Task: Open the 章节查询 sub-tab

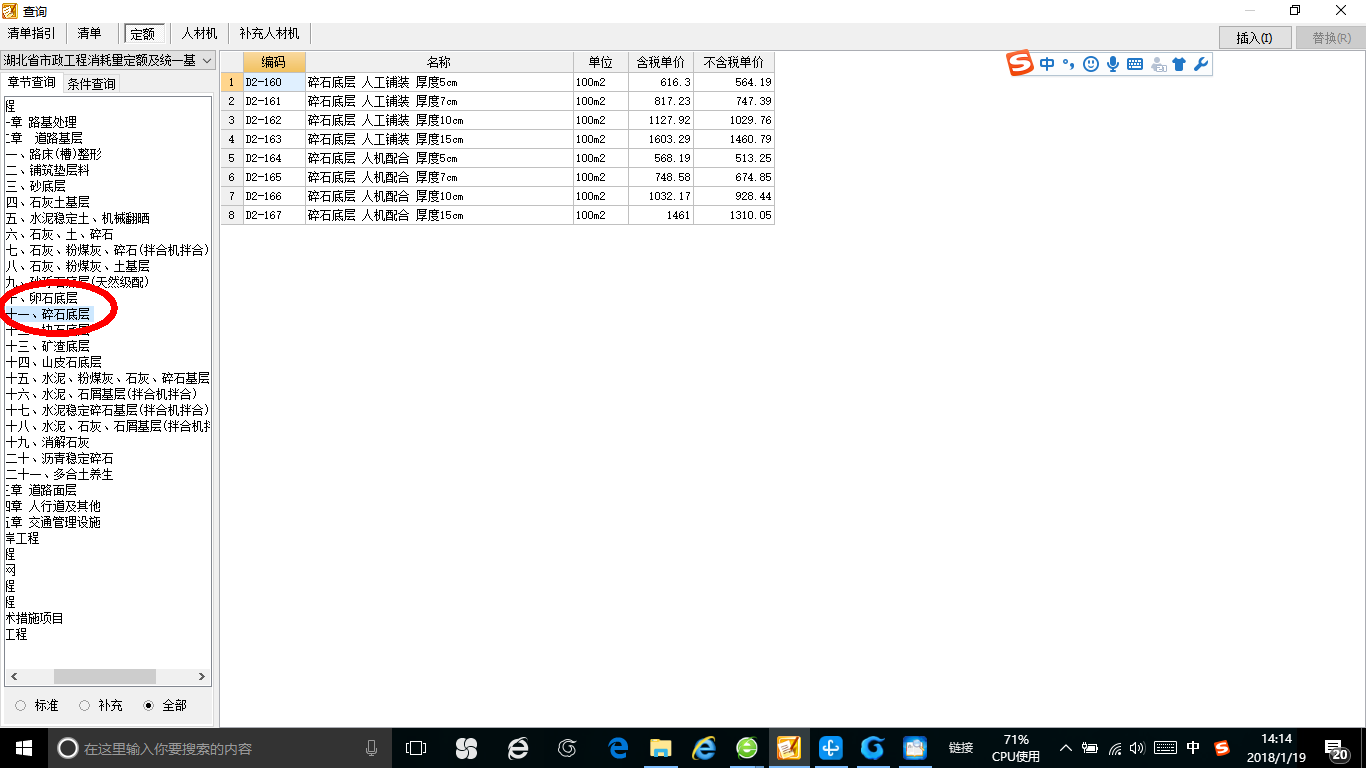Action: tap(32, 83)
